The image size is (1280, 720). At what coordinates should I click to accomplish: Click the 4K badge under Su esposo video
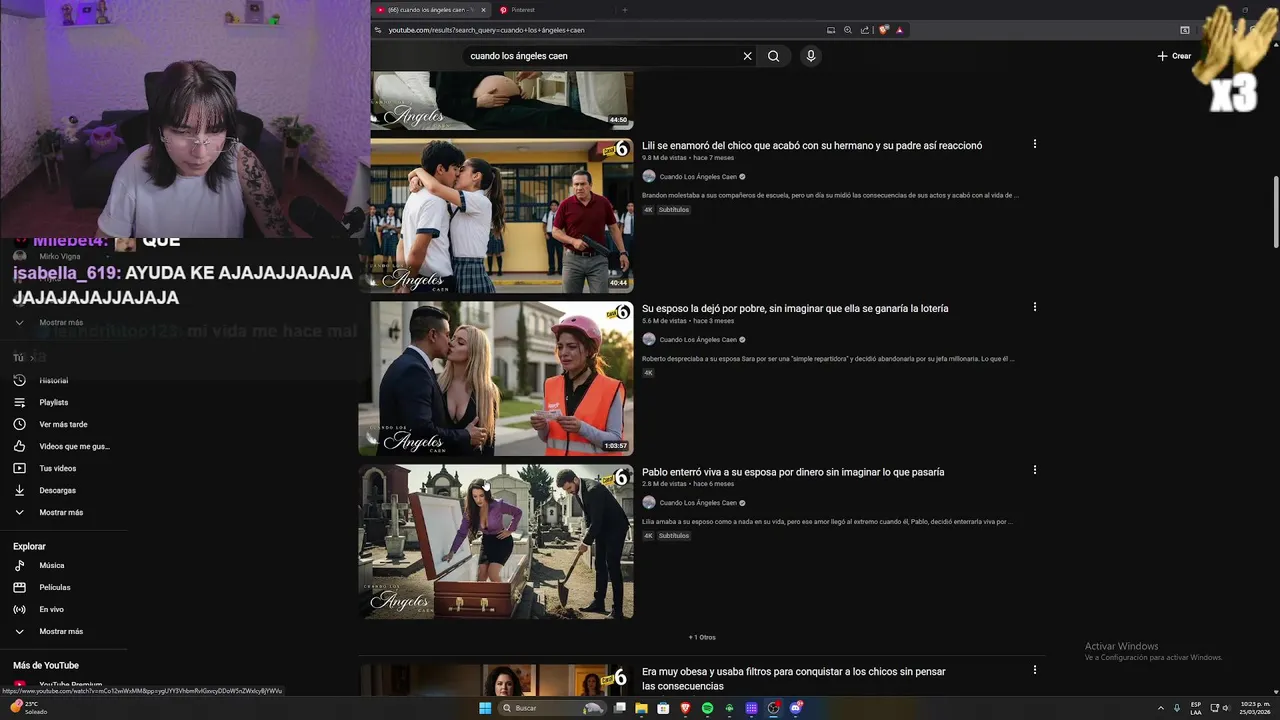click(648, 373)
